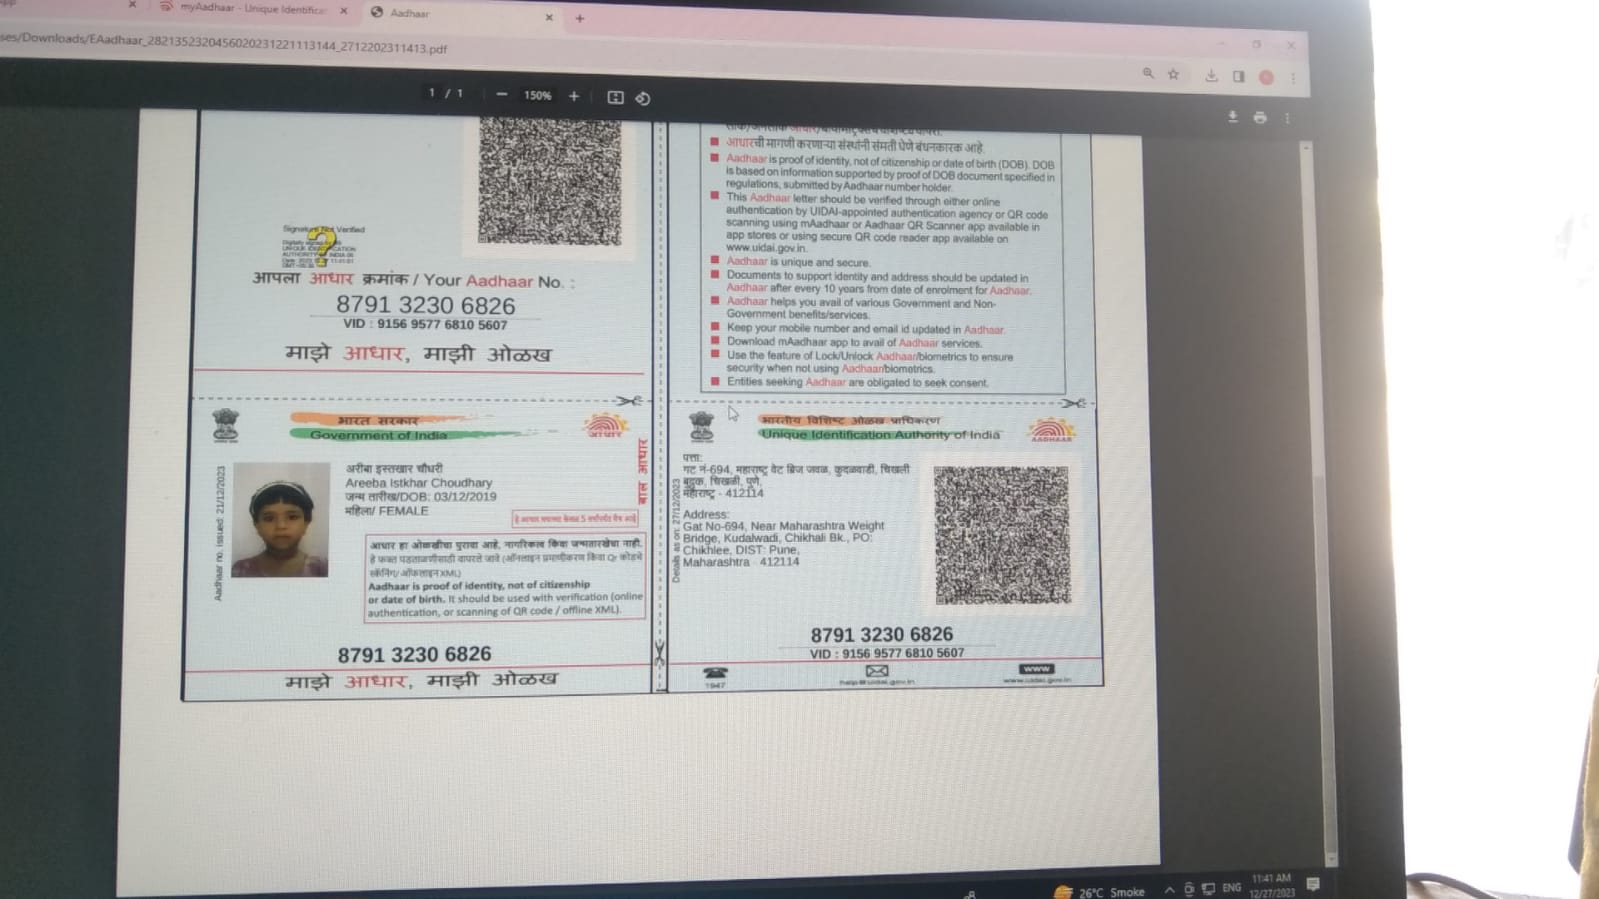Click the large QR code at top
This screenshot has width=1599, height=899.
click(x=549, y=181)
